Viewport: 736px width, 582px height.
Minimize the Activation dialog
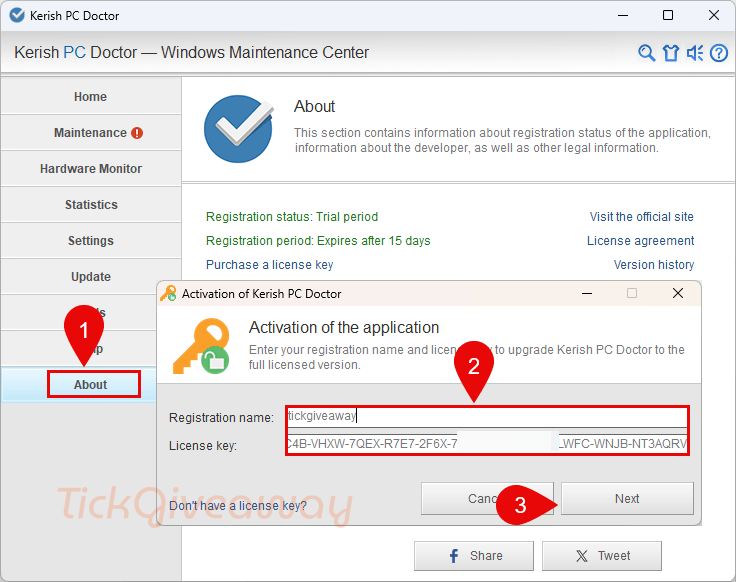pyautogui.click(x=587, y=293)
